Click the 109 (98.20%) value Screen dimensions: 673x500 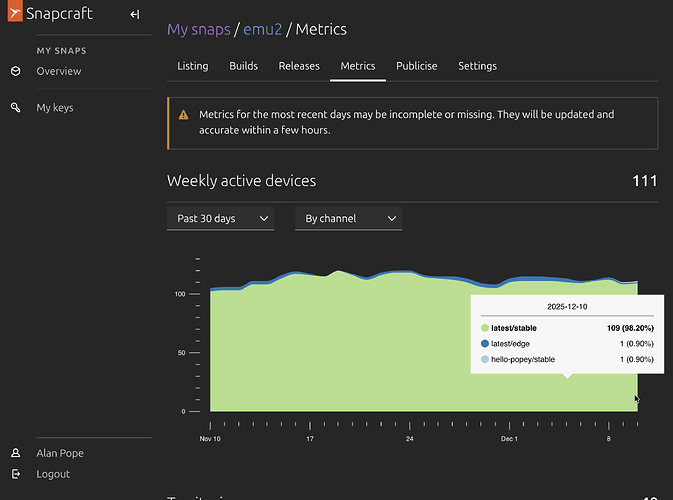[630, 328]
